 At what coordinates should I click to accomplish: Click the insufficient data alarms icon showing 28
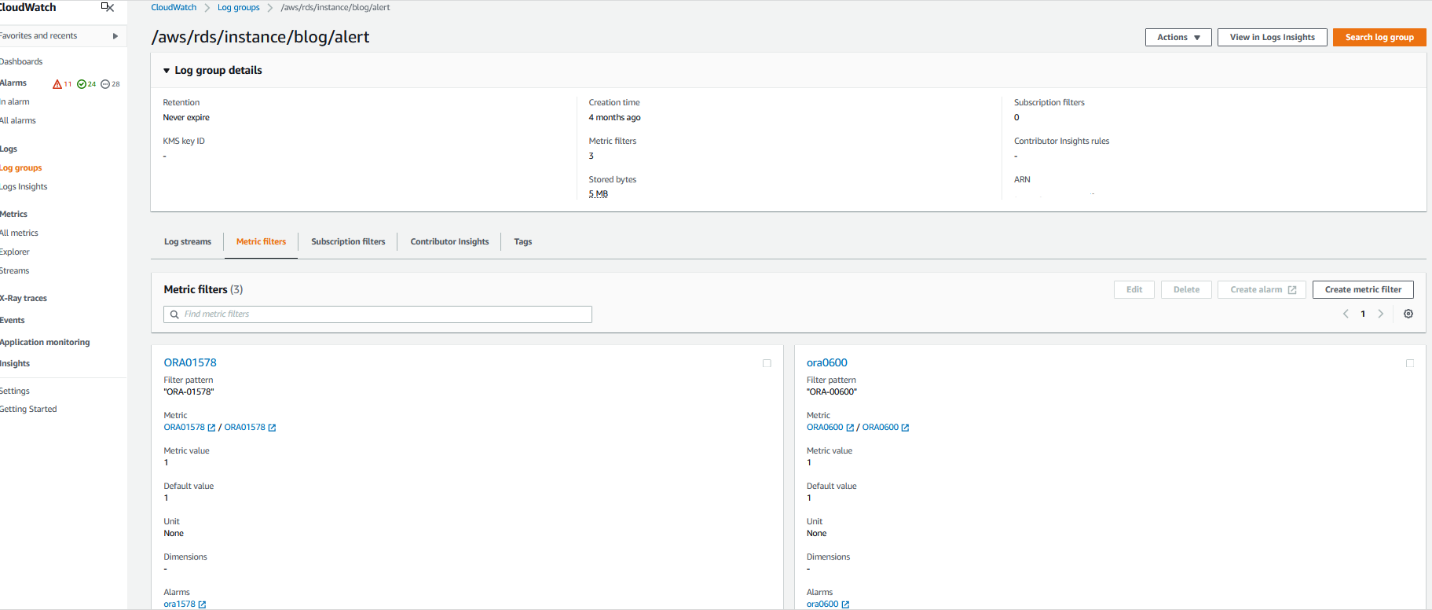(x=110, y=84)
